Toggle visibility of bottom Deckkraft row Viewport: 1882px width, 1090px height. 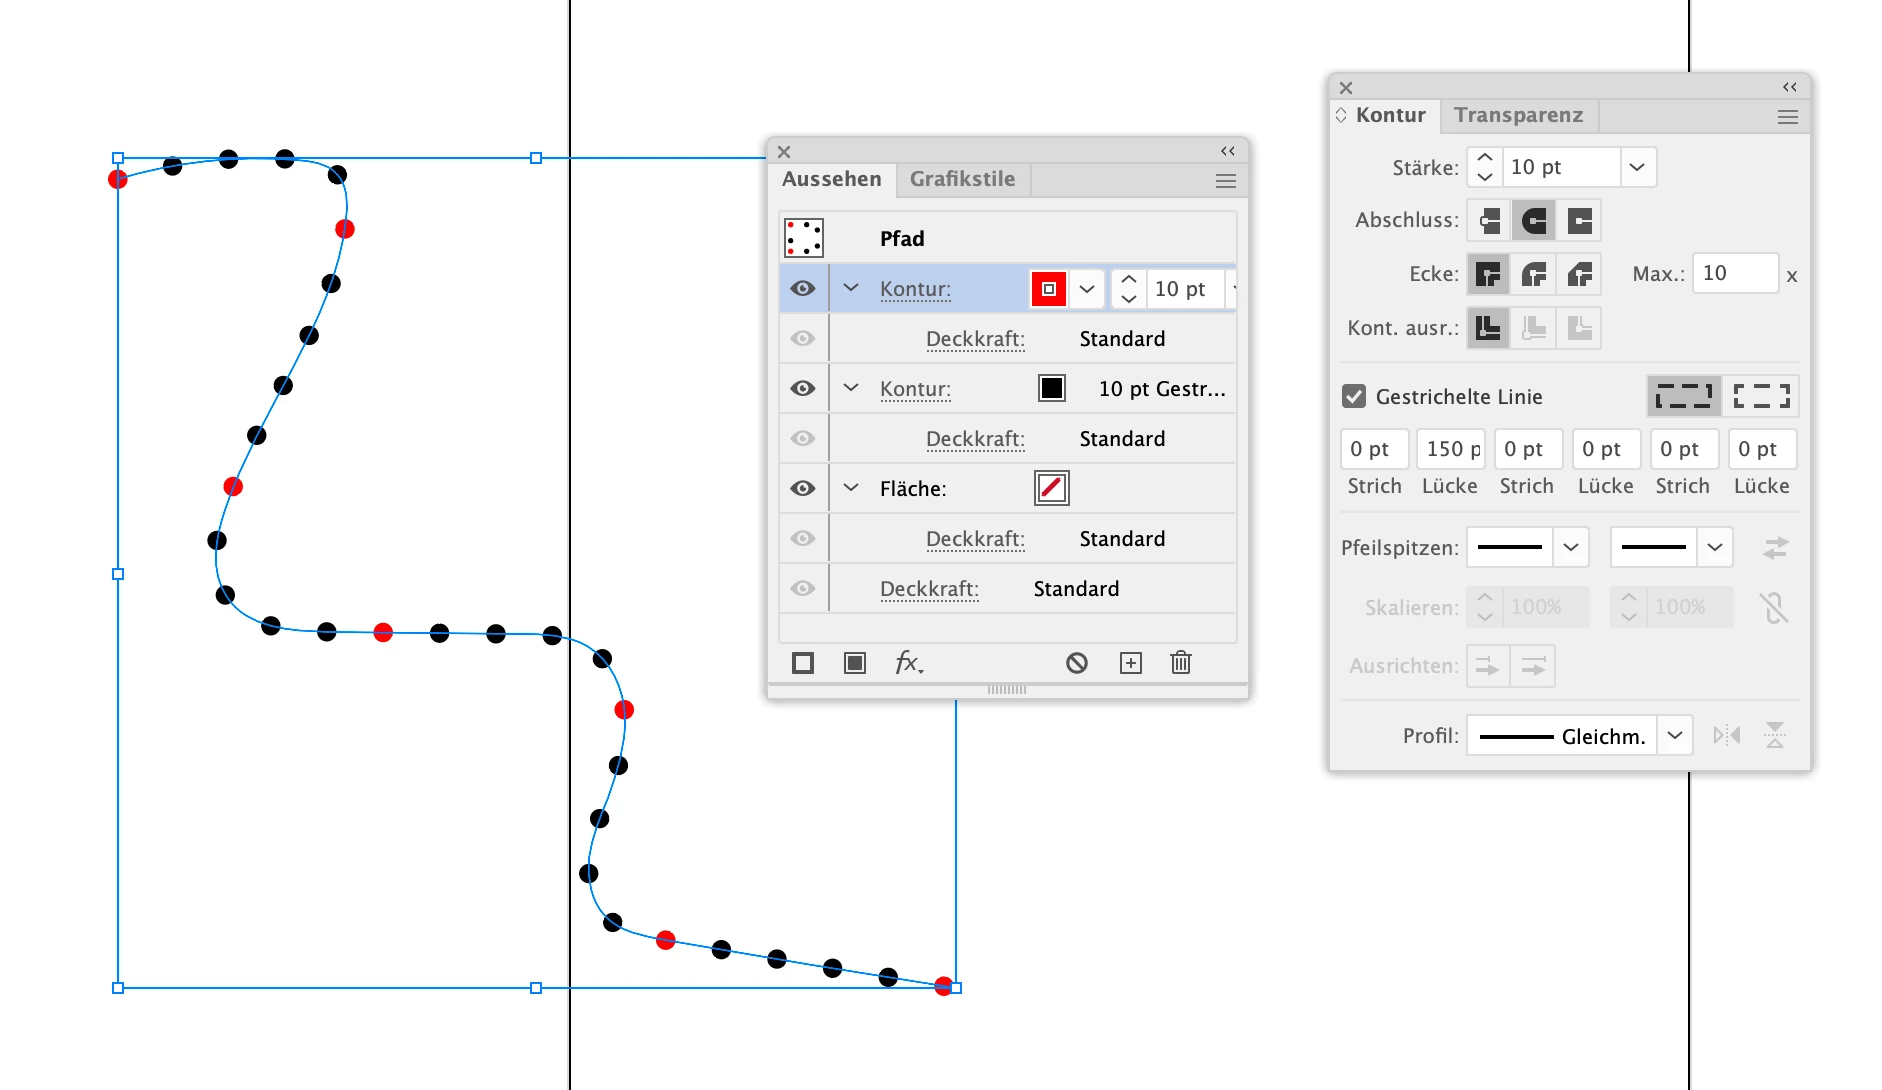pyautogui.click(x=803, y=588)
